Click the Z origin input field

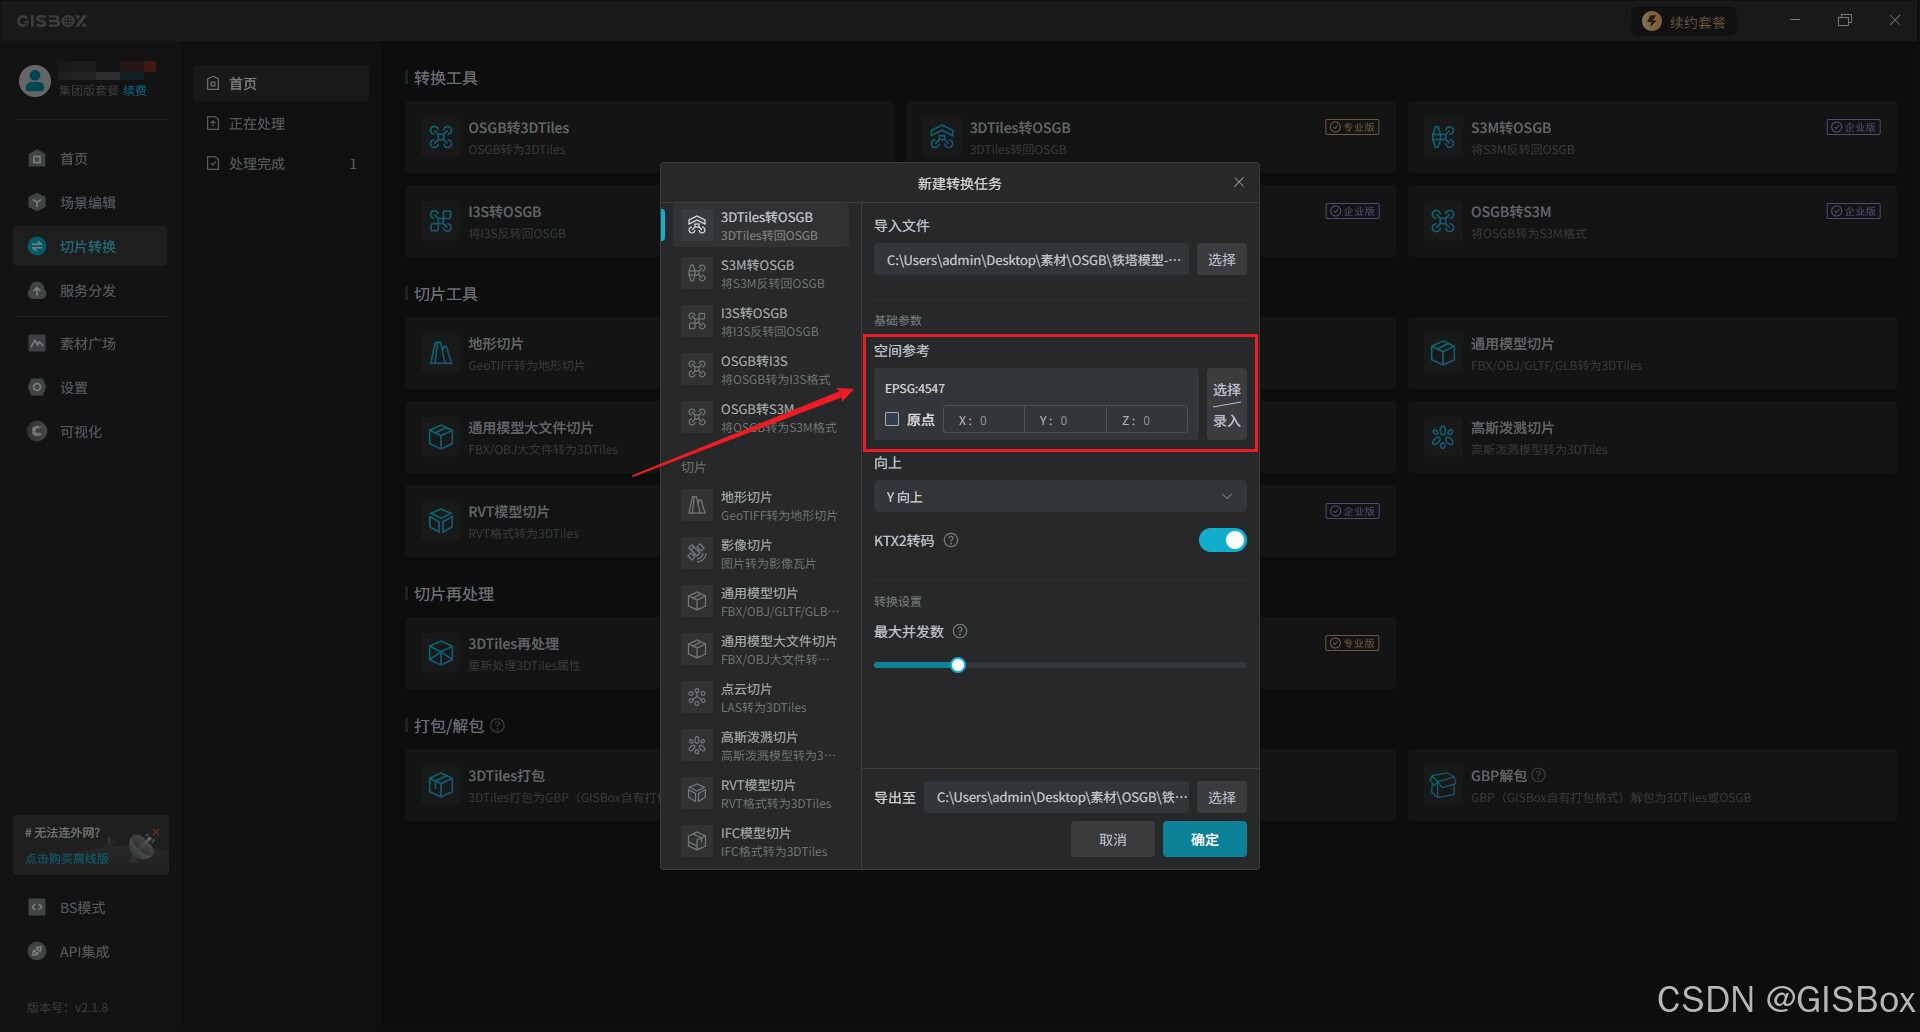[x=1147, y=420]
